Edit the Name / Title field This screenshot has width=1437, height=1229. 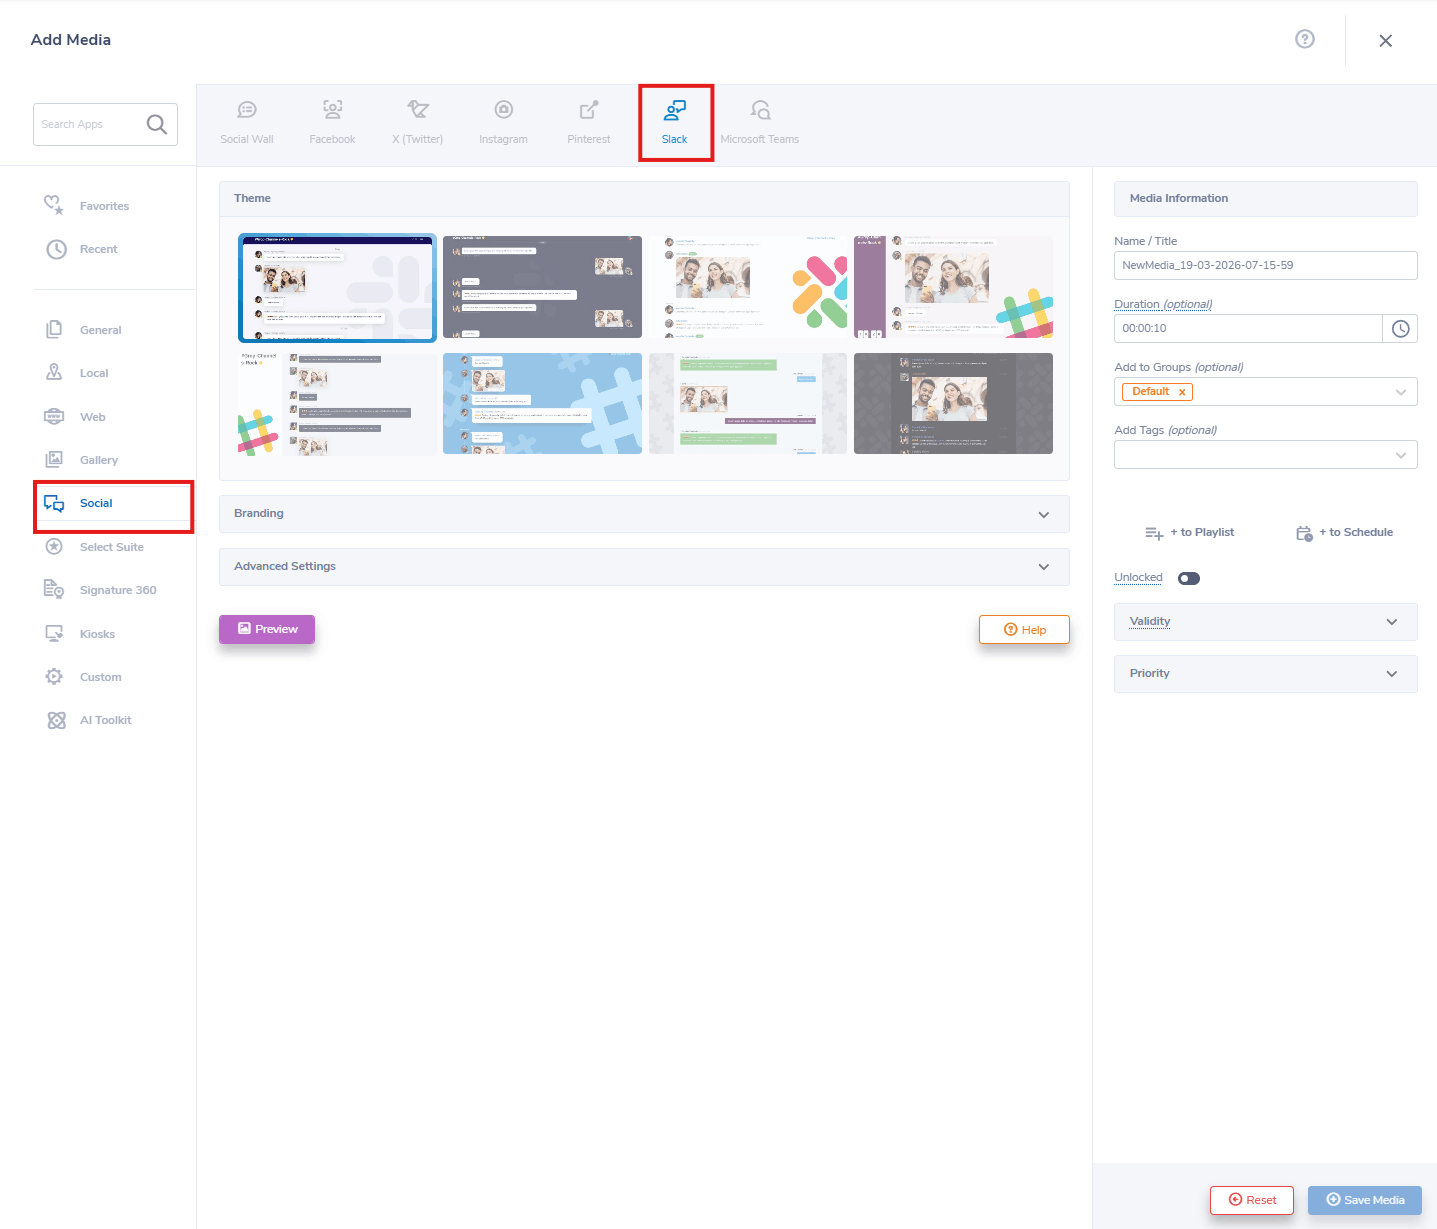click(x=1265, y=265)
